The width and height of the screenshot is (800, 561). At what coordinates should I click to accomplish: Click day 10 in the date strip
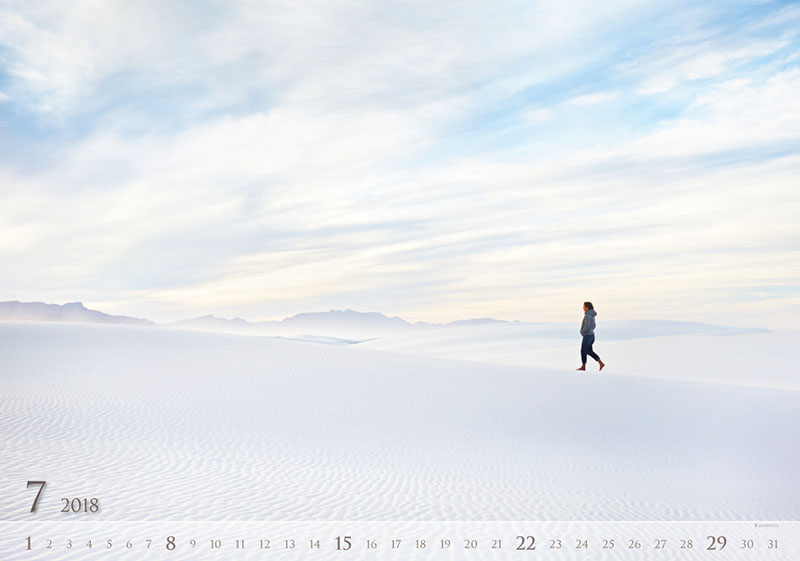pyautogui.click(x=215, y=544)
